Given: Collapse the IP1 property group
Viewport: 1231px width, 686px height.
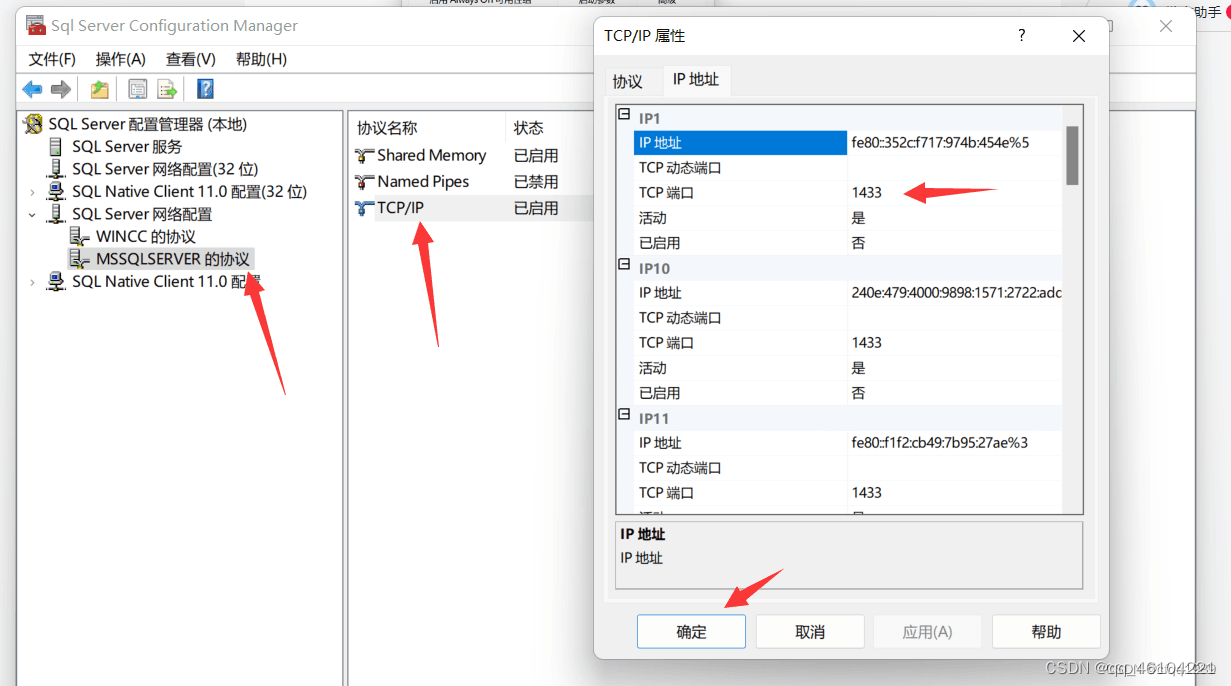Looking at the screenshot, I should 625,115.
